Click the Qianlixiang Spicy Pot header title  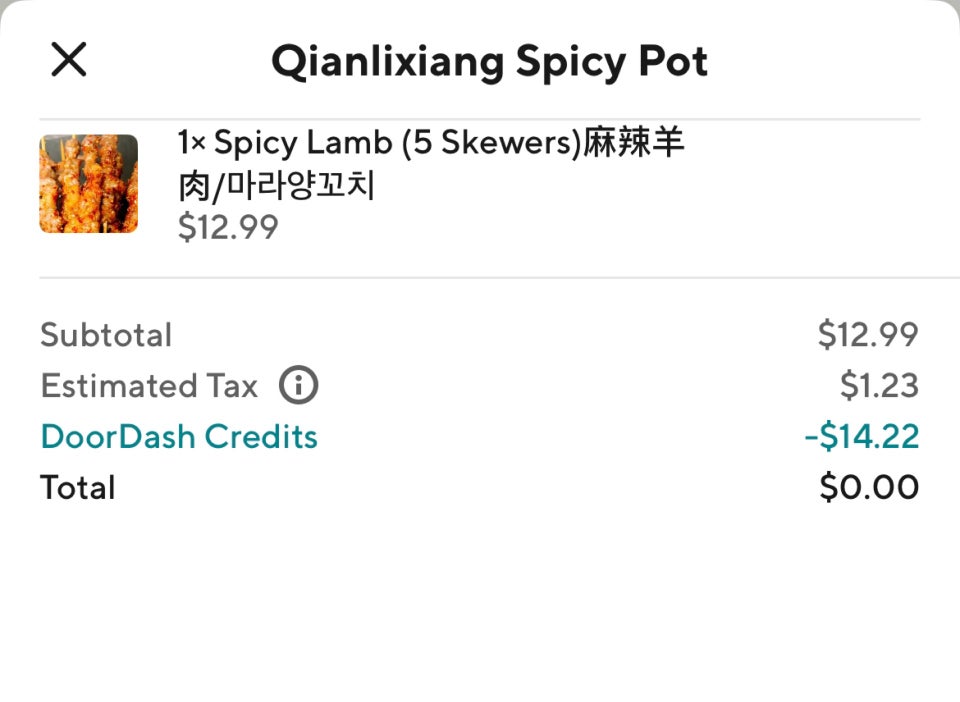click(x=489, y=62)
